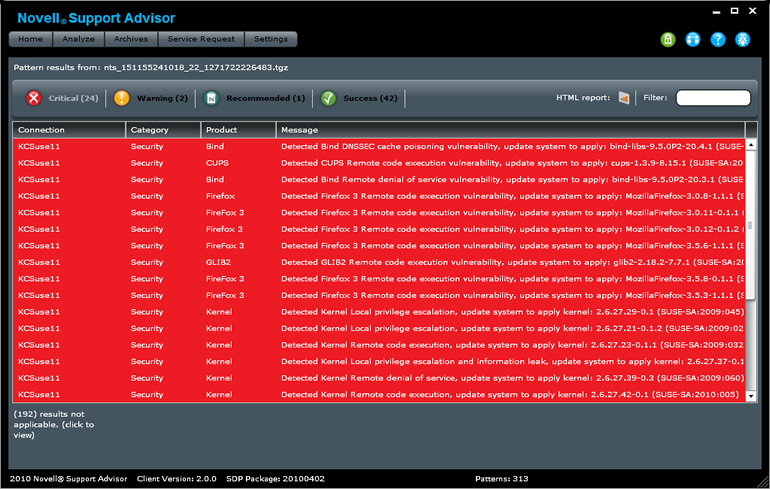Sort by the Connection column header

69,130
